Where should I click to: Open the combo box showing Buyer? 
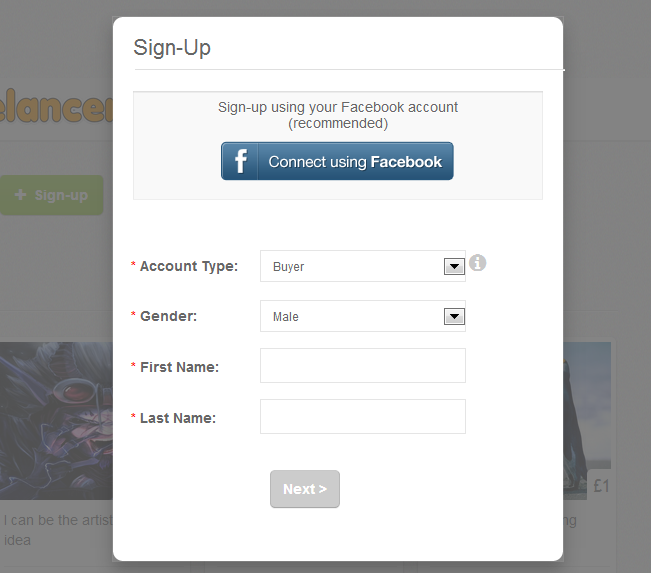tap(350, 267)
